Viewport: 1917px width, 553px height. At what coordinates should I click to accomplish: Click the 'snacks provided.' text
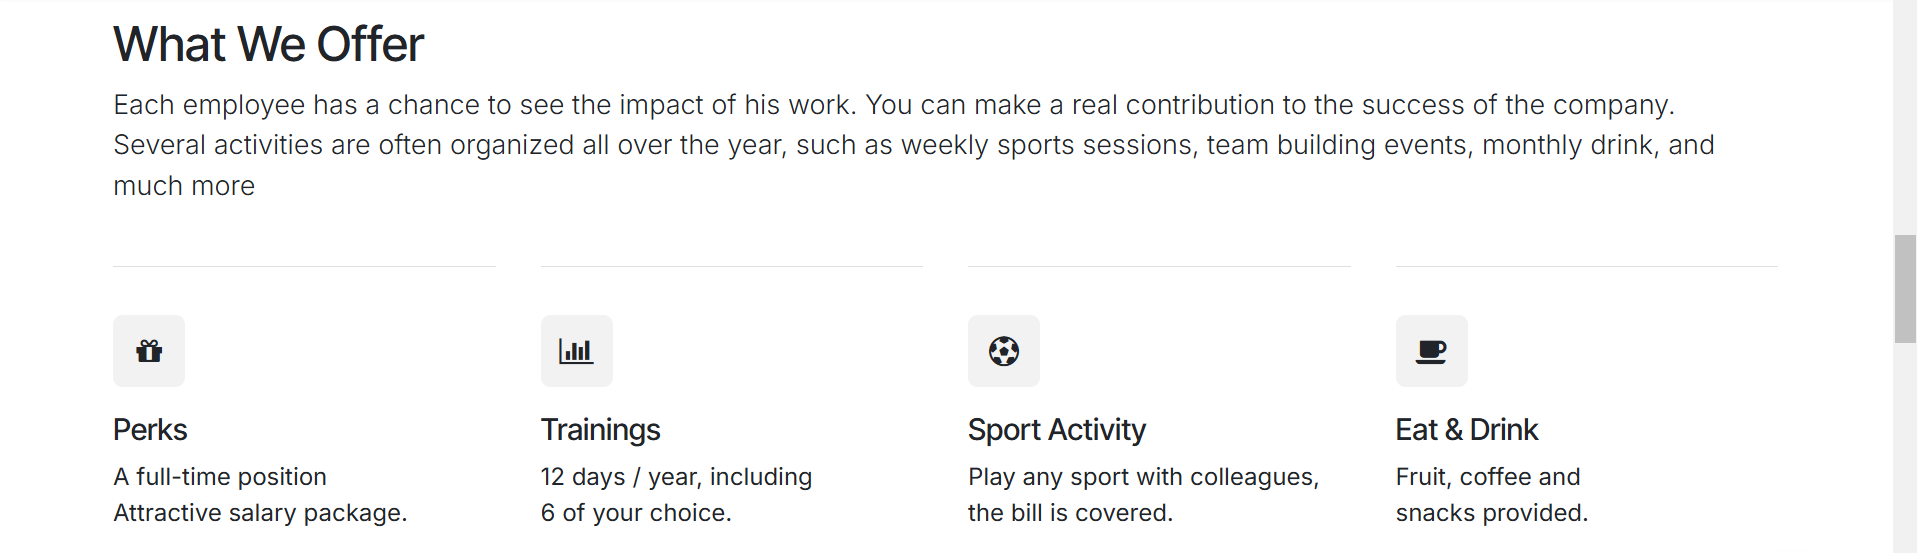click(1491, 513)
